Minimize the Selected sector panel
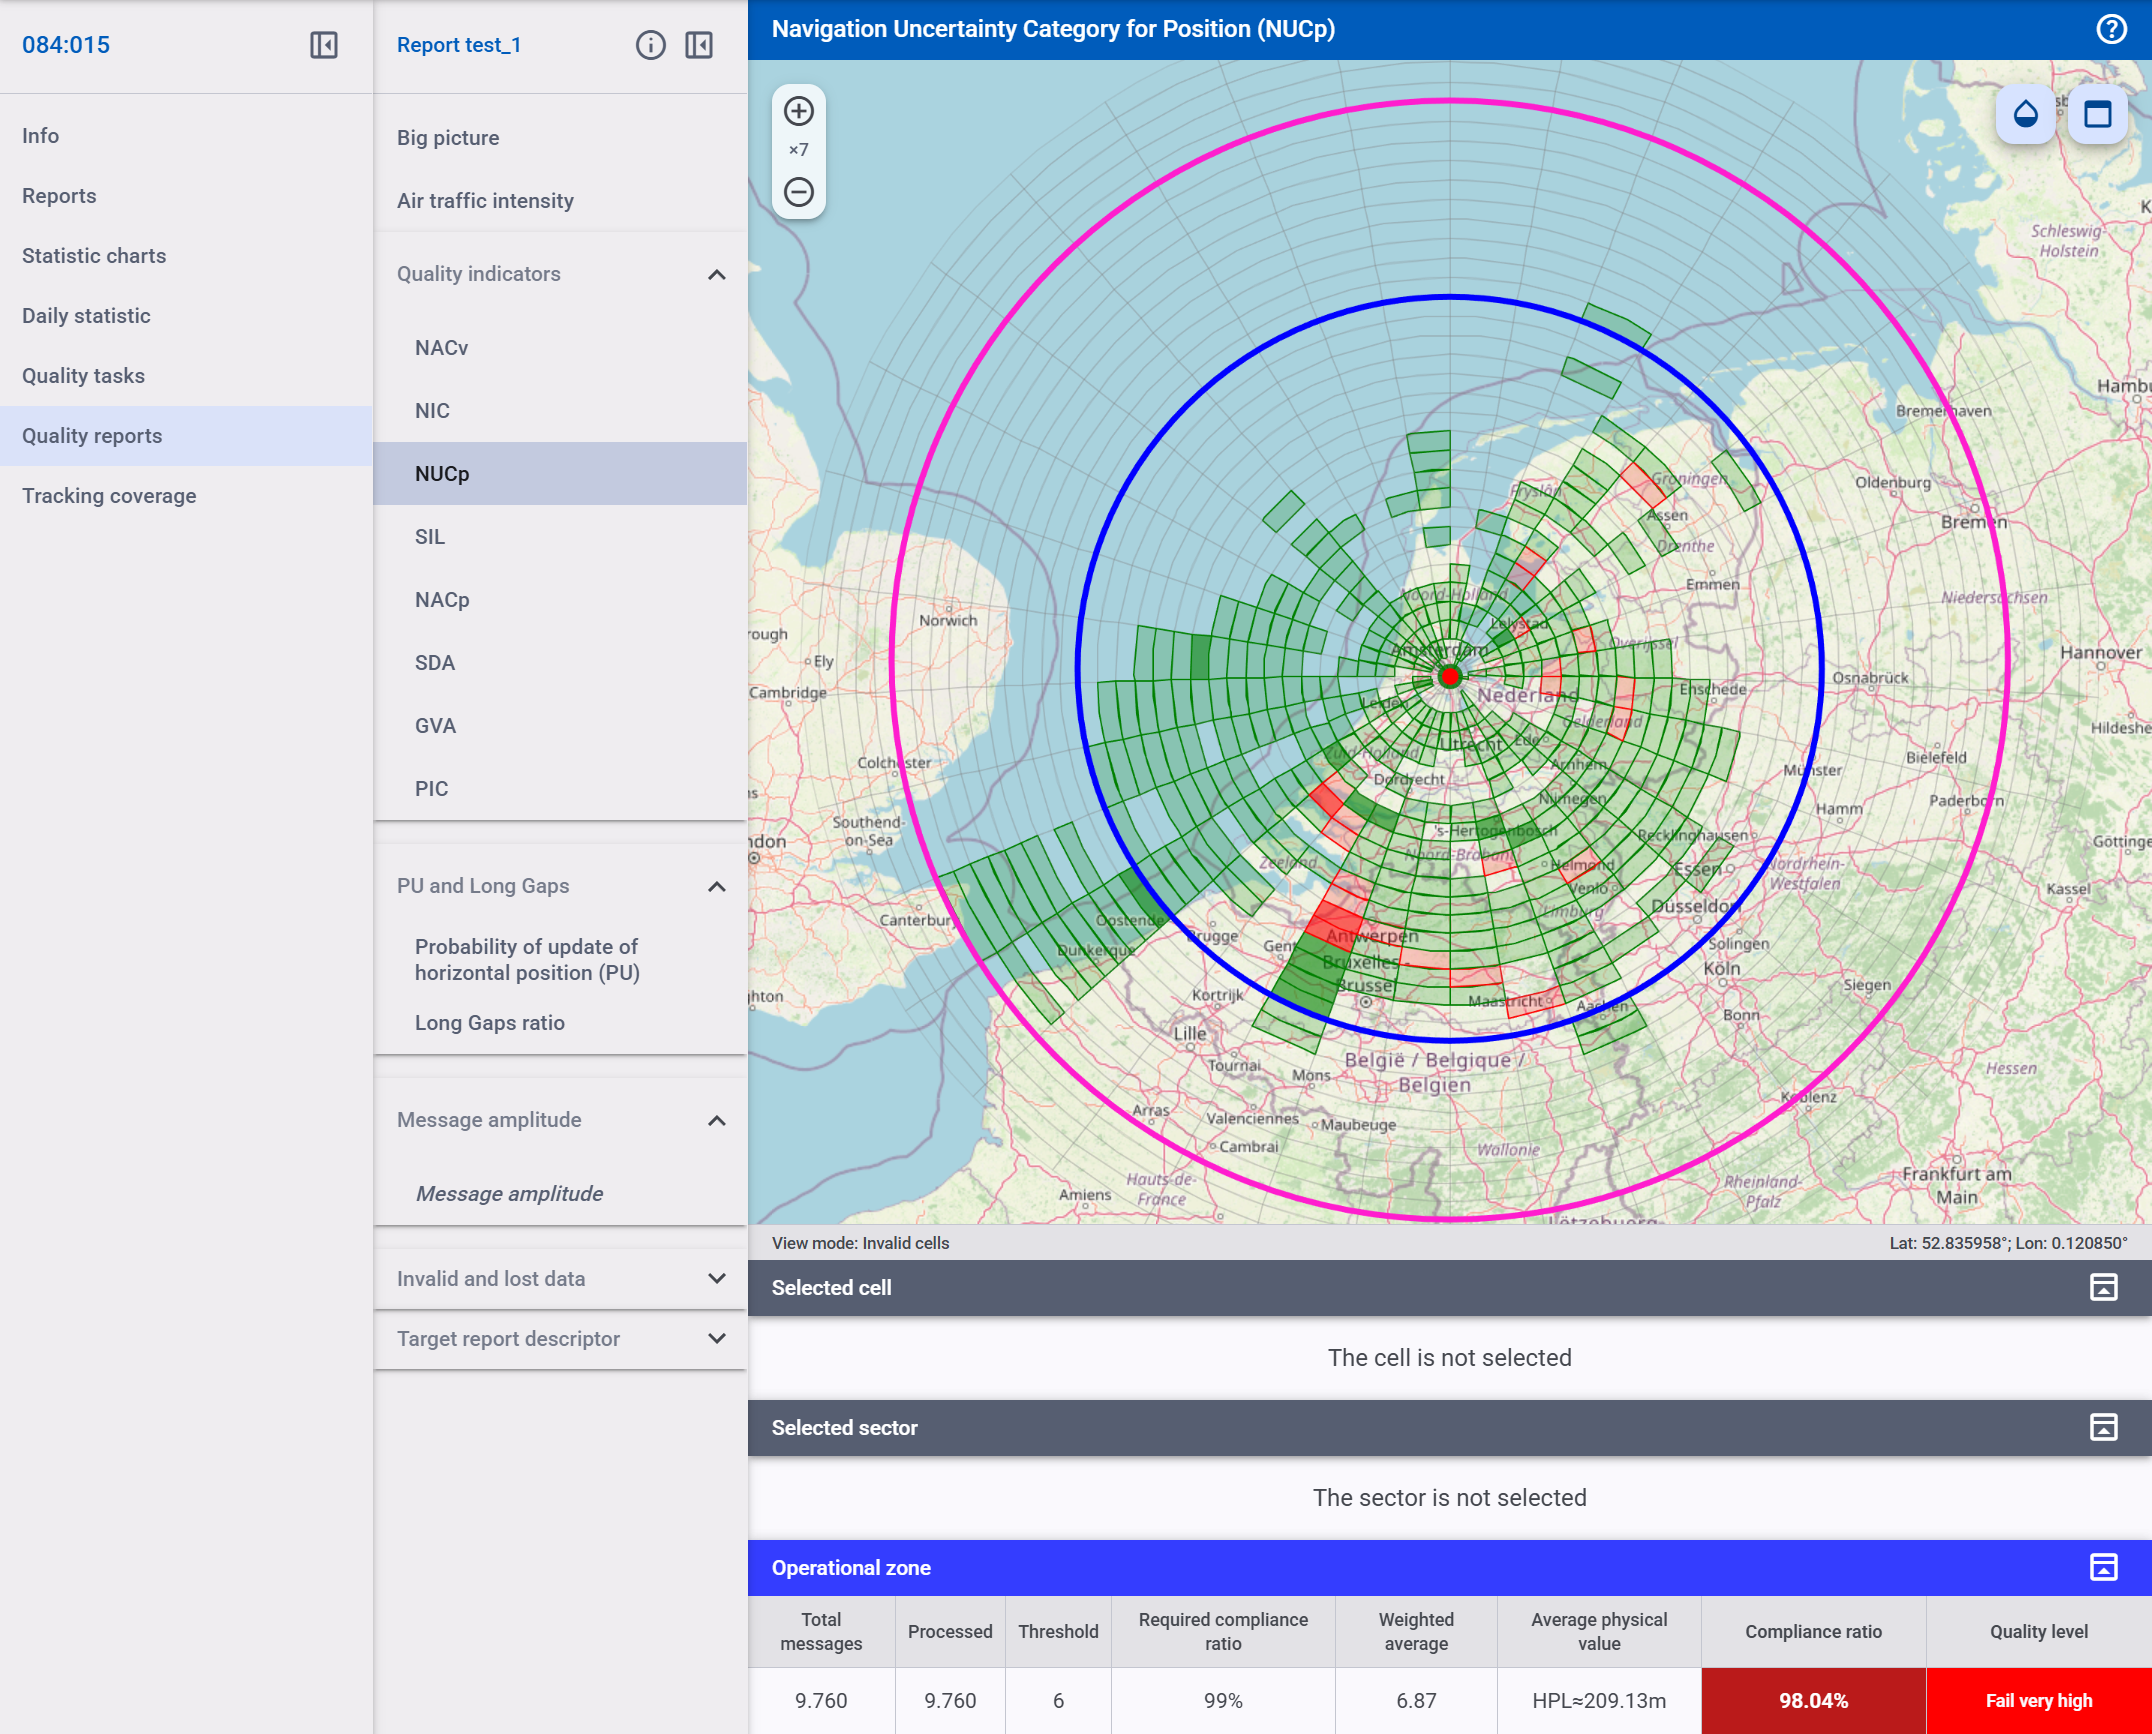Image resolution: width=2152 pixels, height=1734 pixels. 2103,1427
